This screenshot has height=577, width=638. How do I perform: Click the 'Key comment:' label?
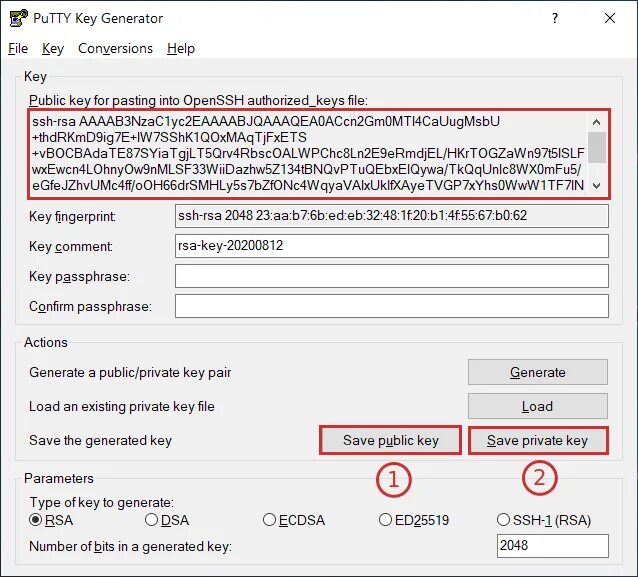click(x=71, y=247)
